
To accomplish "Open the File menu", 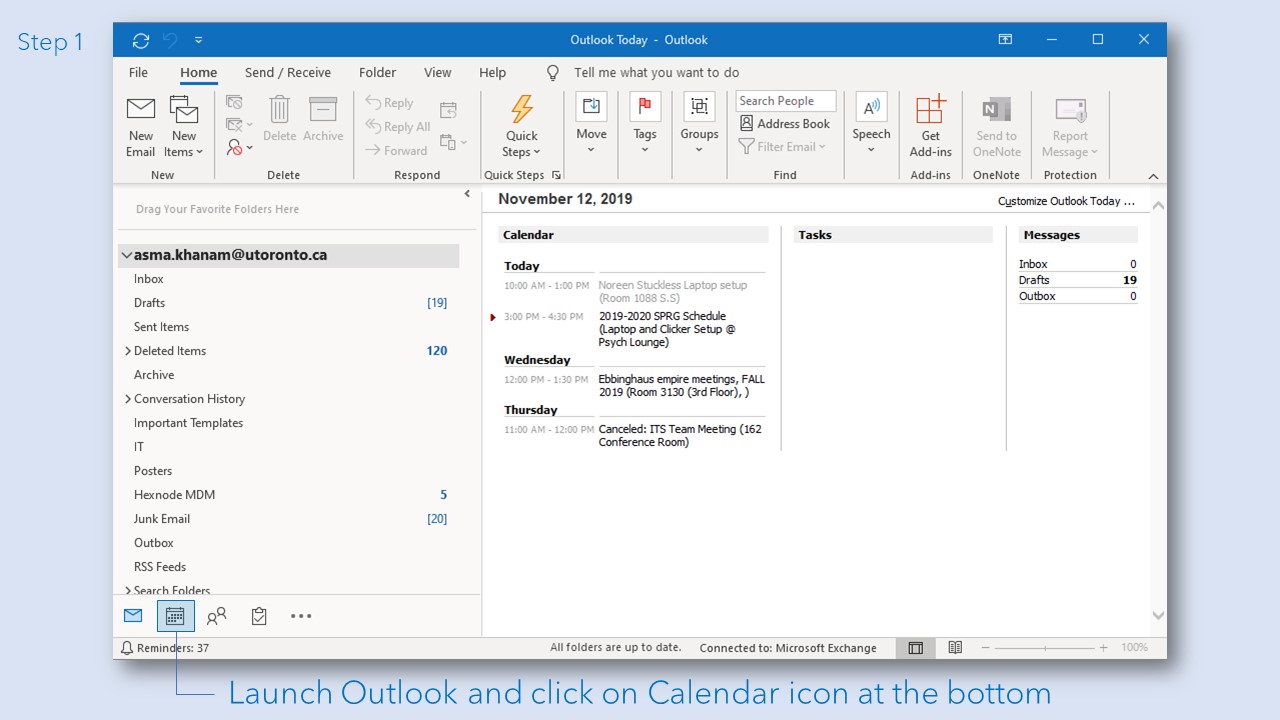I will click(139, 73).
